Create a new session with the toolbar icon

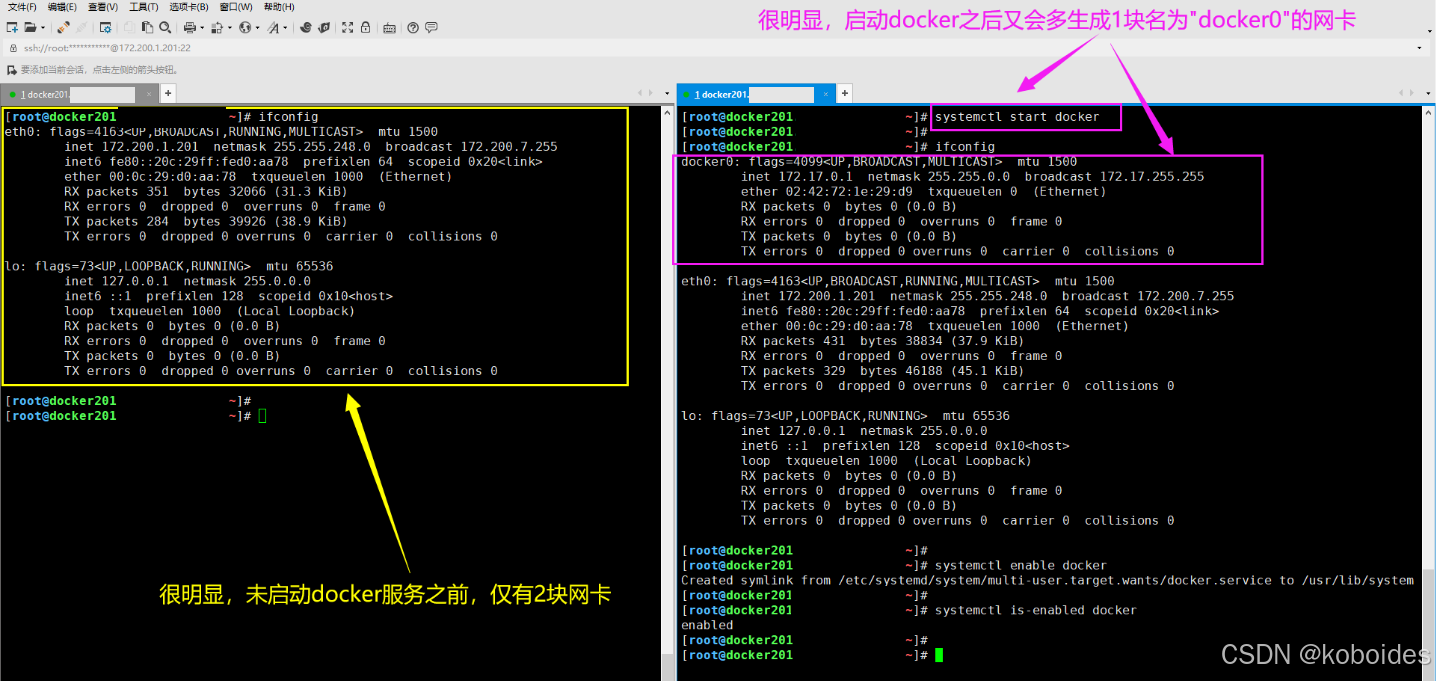(x=11, y=28)
